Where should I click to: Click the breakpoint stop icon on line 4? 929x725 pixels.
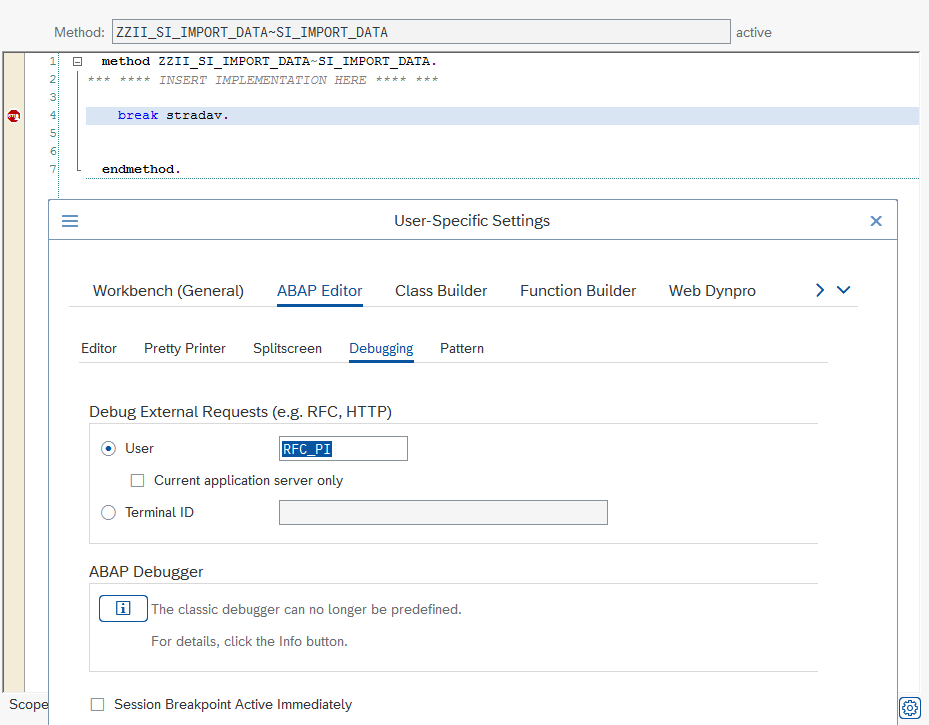pos(14,116)
